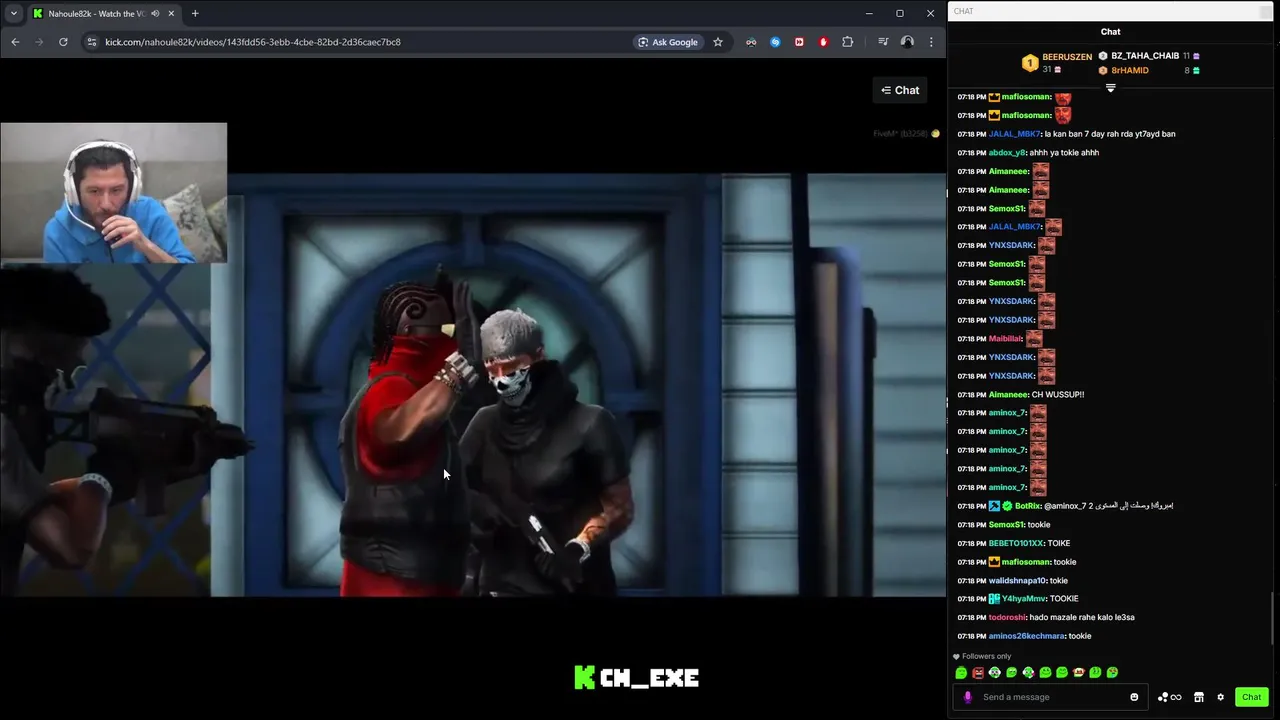Click the streamer webcam overlay

[x=114, y=193]
